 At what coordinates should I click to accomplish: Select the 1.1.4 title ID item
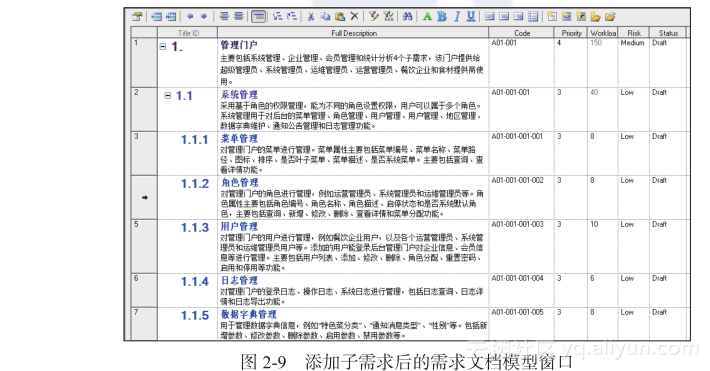point(195,281)
